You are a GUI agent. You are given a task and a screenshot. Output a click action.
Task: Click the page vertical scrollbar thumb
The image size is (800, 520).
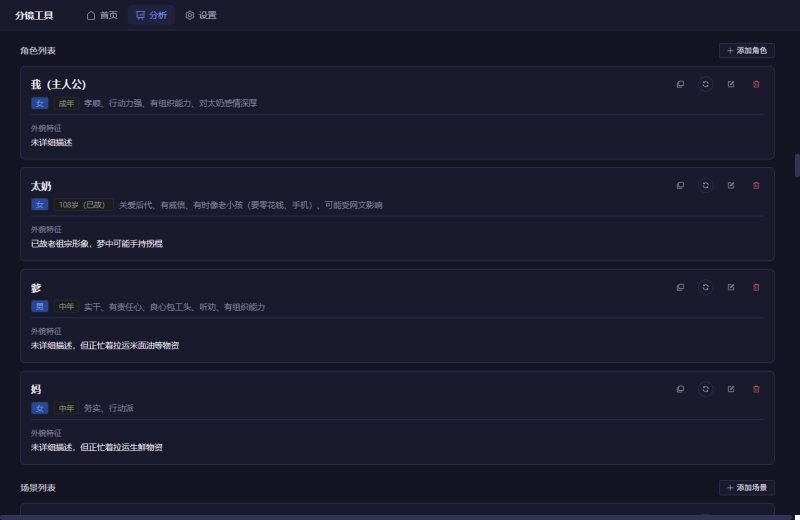[796, 165]
